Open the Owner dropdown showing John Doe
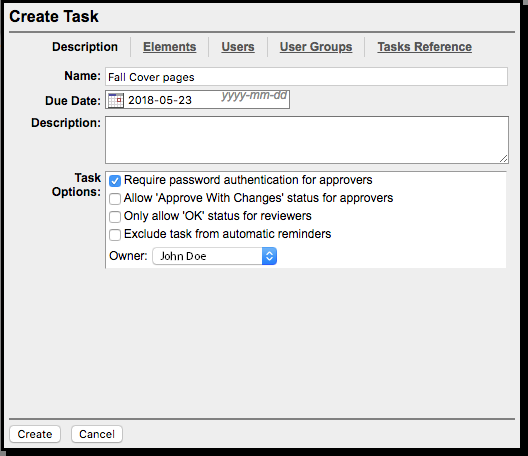The height and width of the screenshot is (456, 528). coord(214,256)
